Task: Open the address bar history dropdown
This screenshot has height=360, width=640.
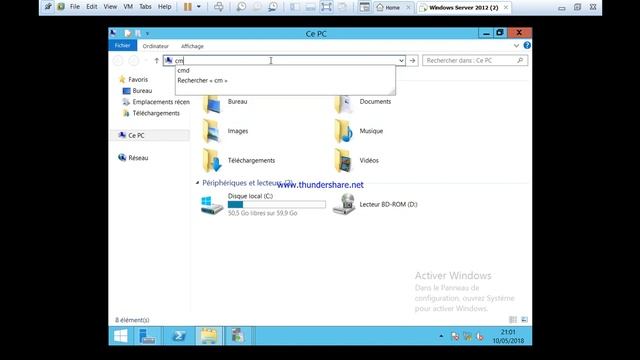Action: (x=401, y=60)
